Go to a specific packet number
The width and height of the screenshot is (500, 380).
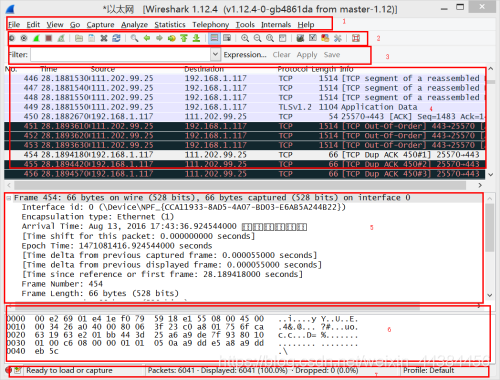point(172,38)
